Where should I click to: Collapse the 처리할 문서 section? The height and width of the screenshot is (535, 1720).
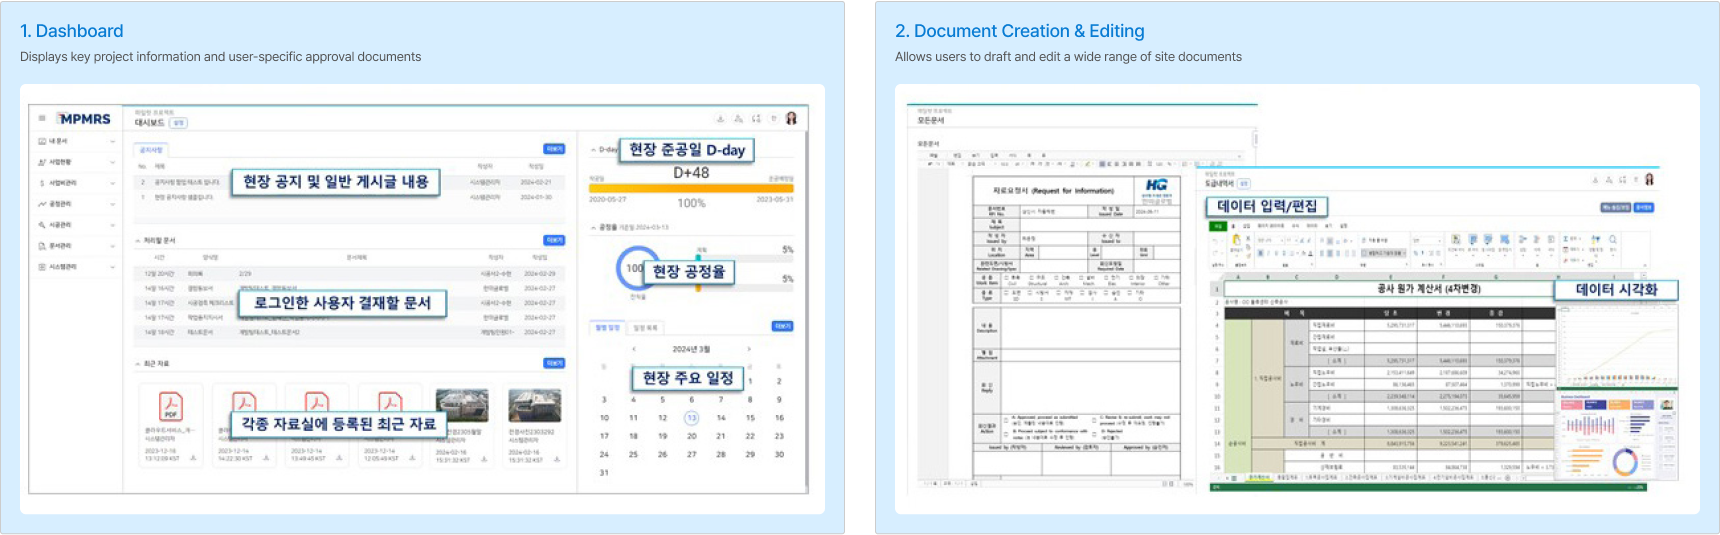[138, 241]
